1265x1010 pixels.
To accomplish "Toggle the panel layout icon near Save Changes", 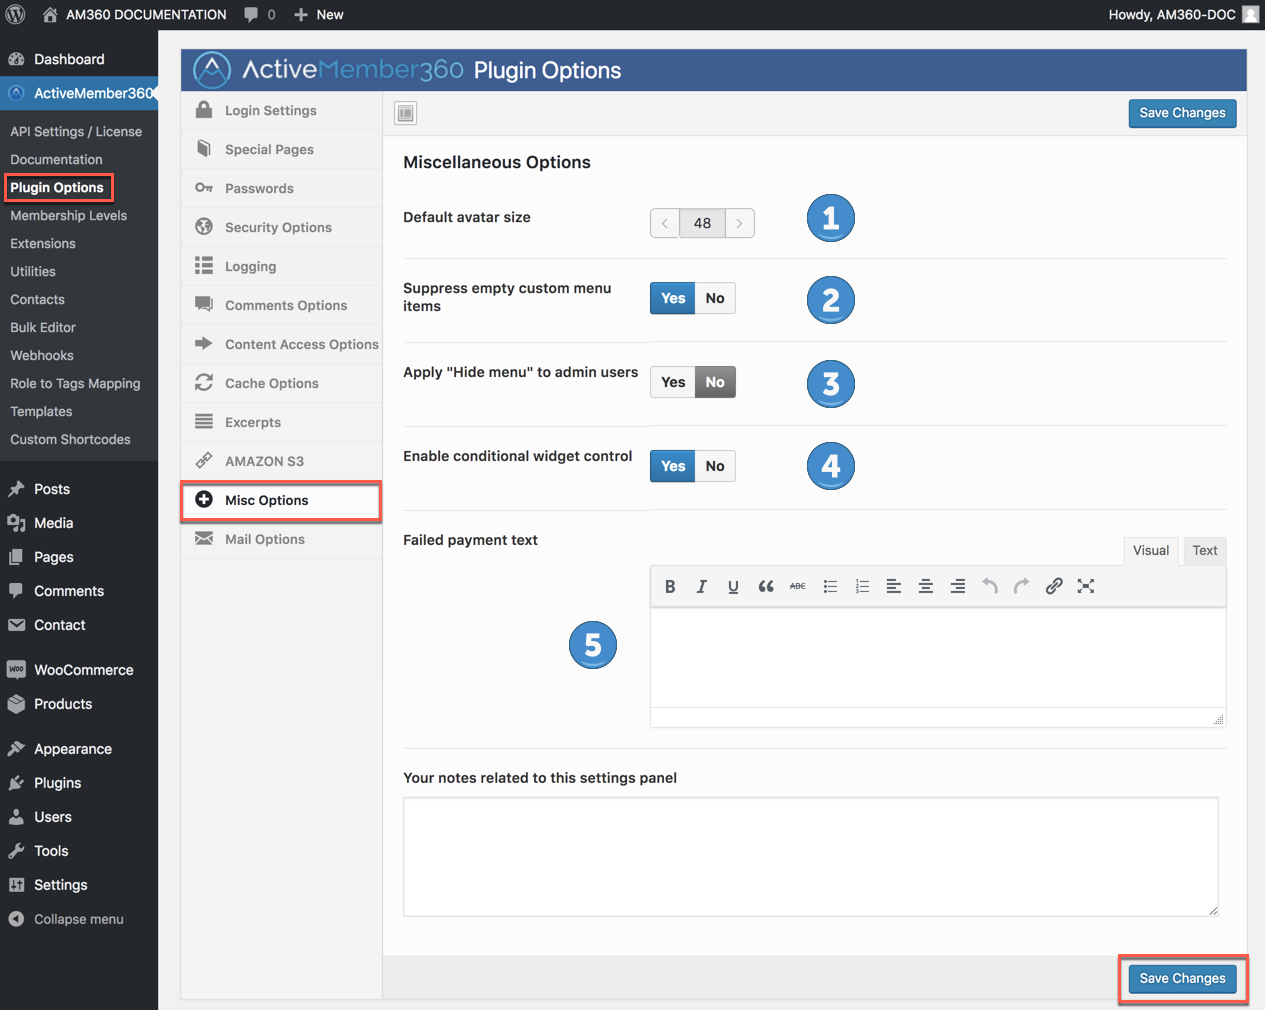I will tap(405, 113).
